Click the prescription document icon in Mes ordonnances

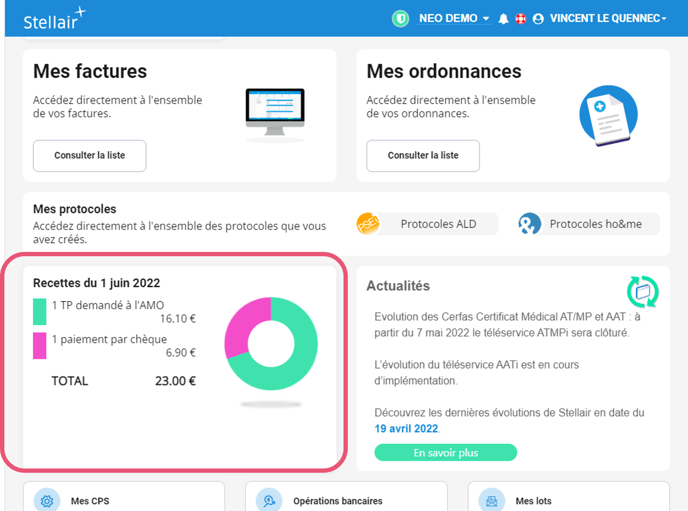(608, 114)
